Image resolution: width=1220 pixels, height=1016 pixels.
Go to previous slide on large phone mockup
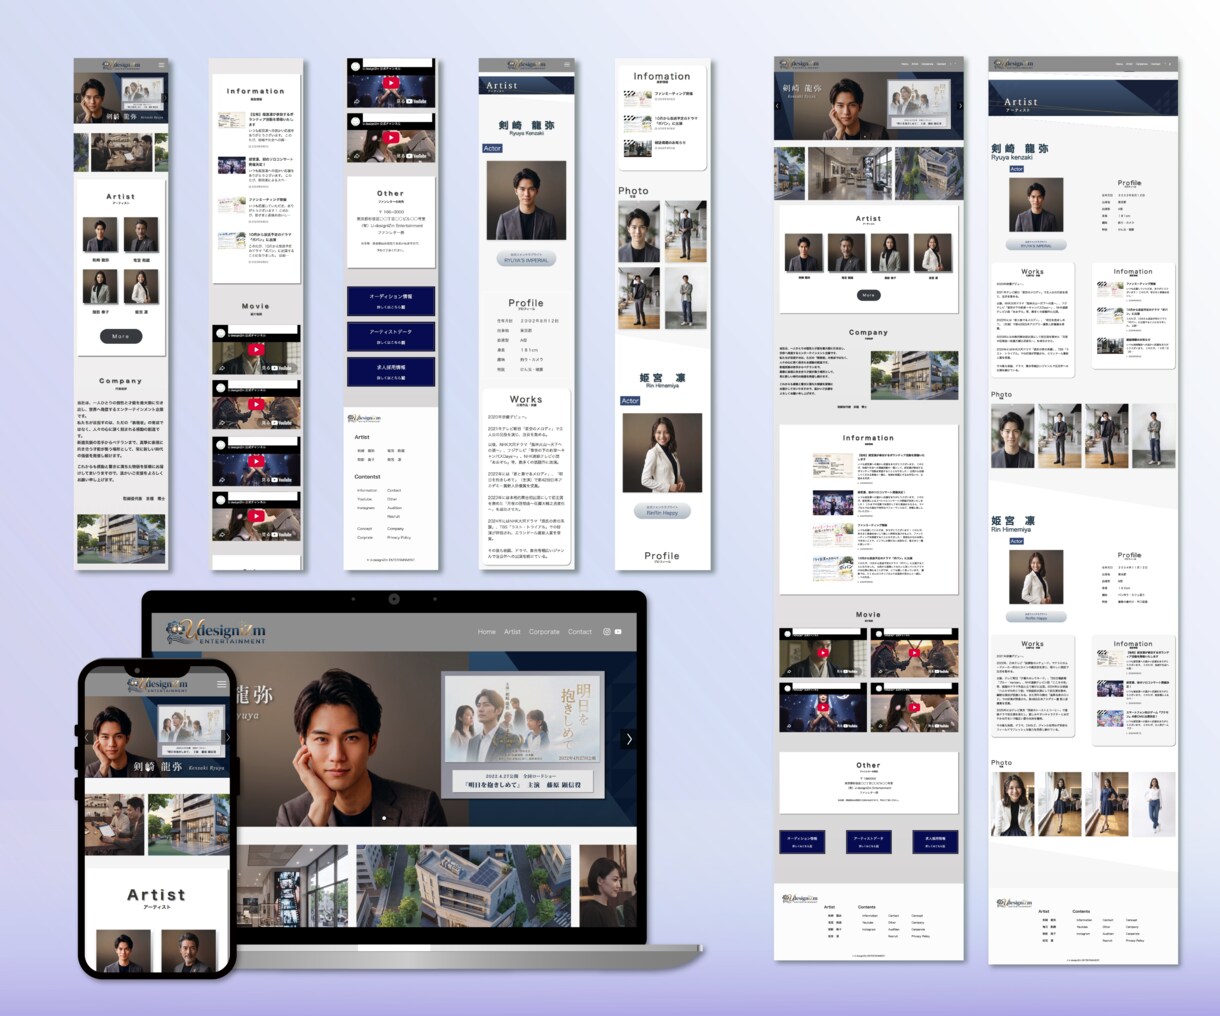pos(90,738)
